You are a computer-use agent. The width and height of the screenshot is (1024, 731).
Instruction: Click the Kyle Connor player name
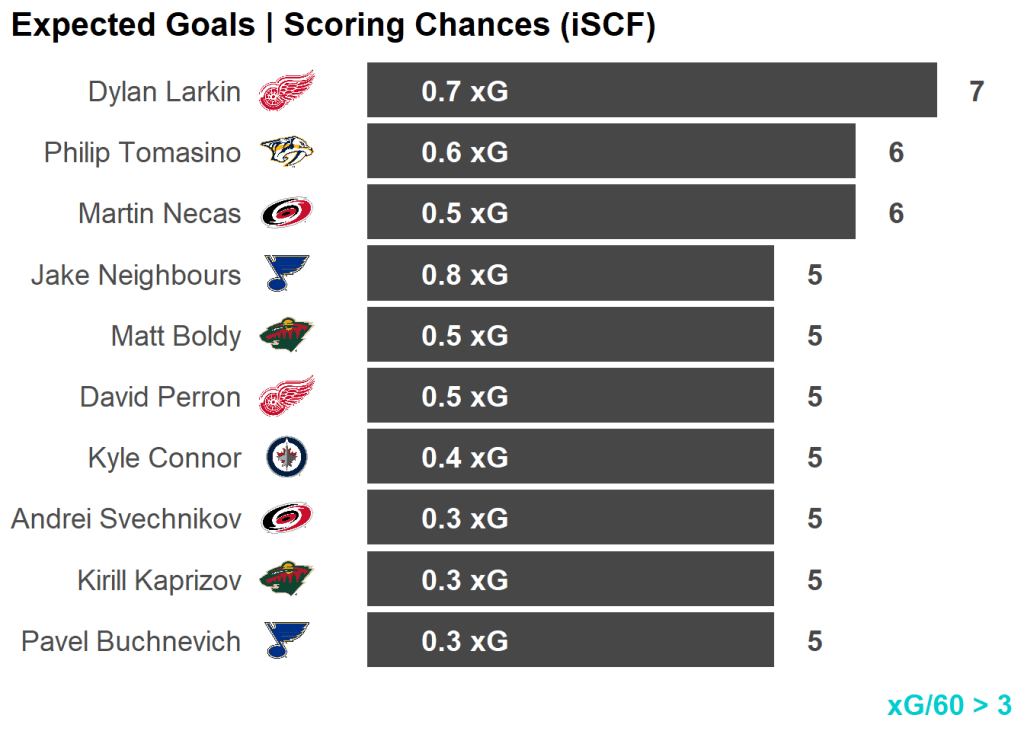(x=164, y=458)
